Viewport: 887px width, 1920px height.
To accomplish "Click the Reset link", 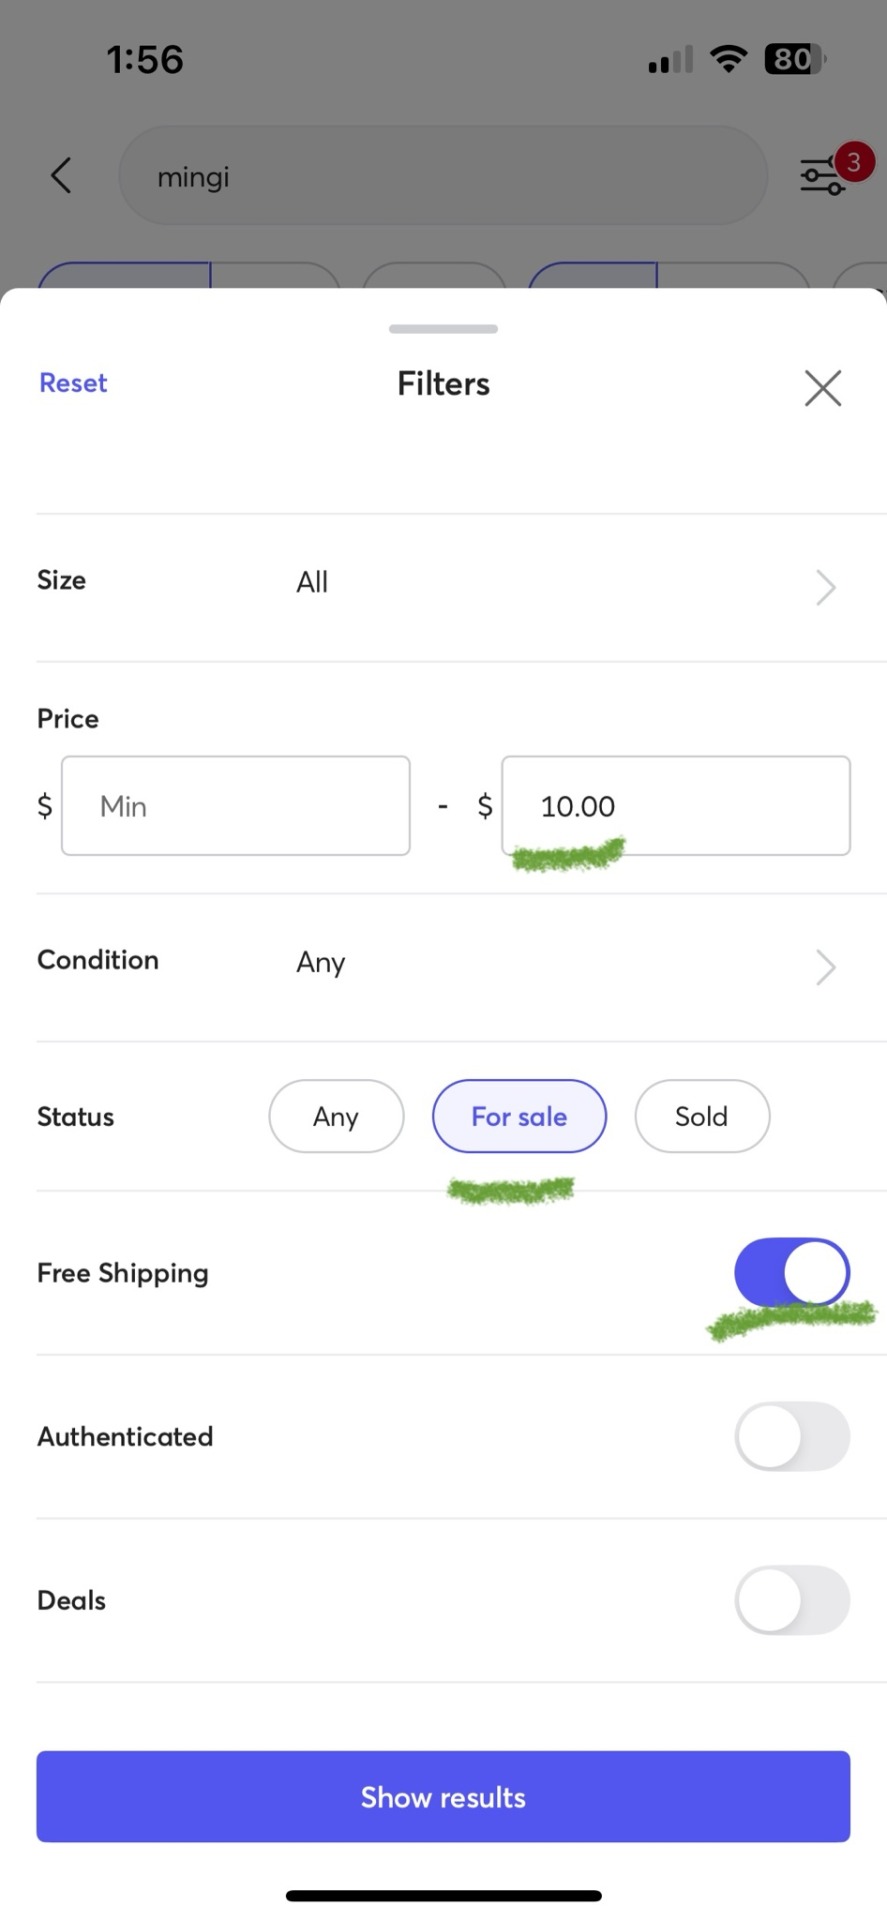I will point(73,383).
